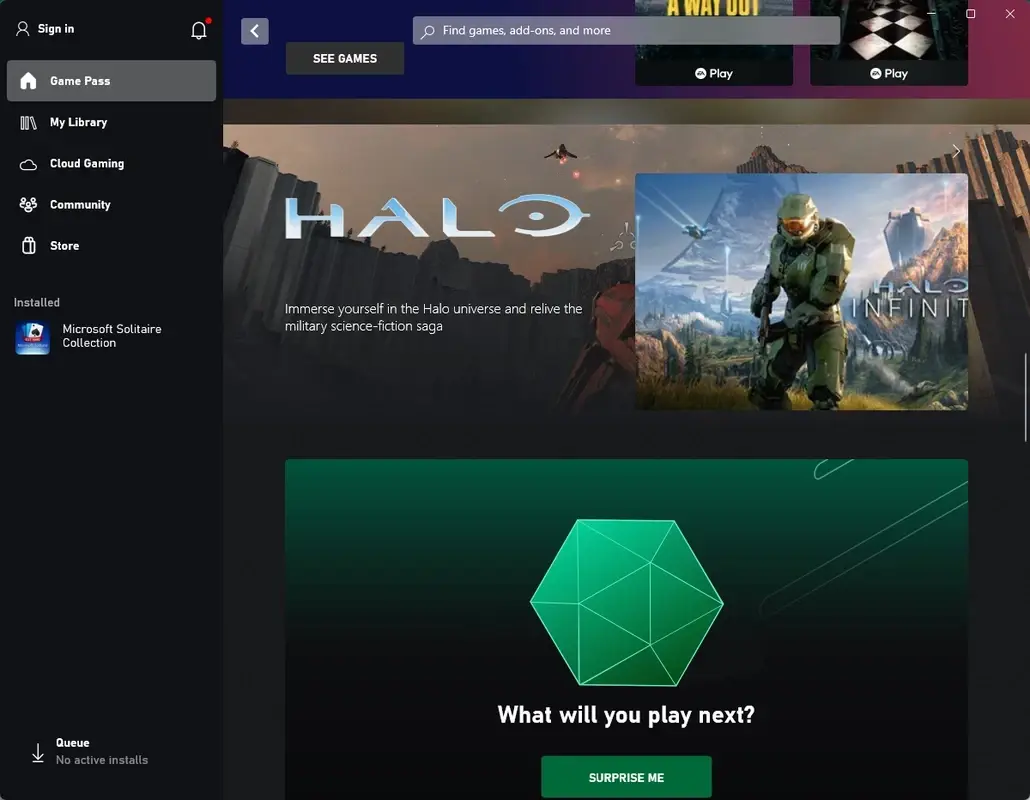The height and width of the screenshot is (800, 1030).
Task: Visit the Community section
Action: (80, 204)
